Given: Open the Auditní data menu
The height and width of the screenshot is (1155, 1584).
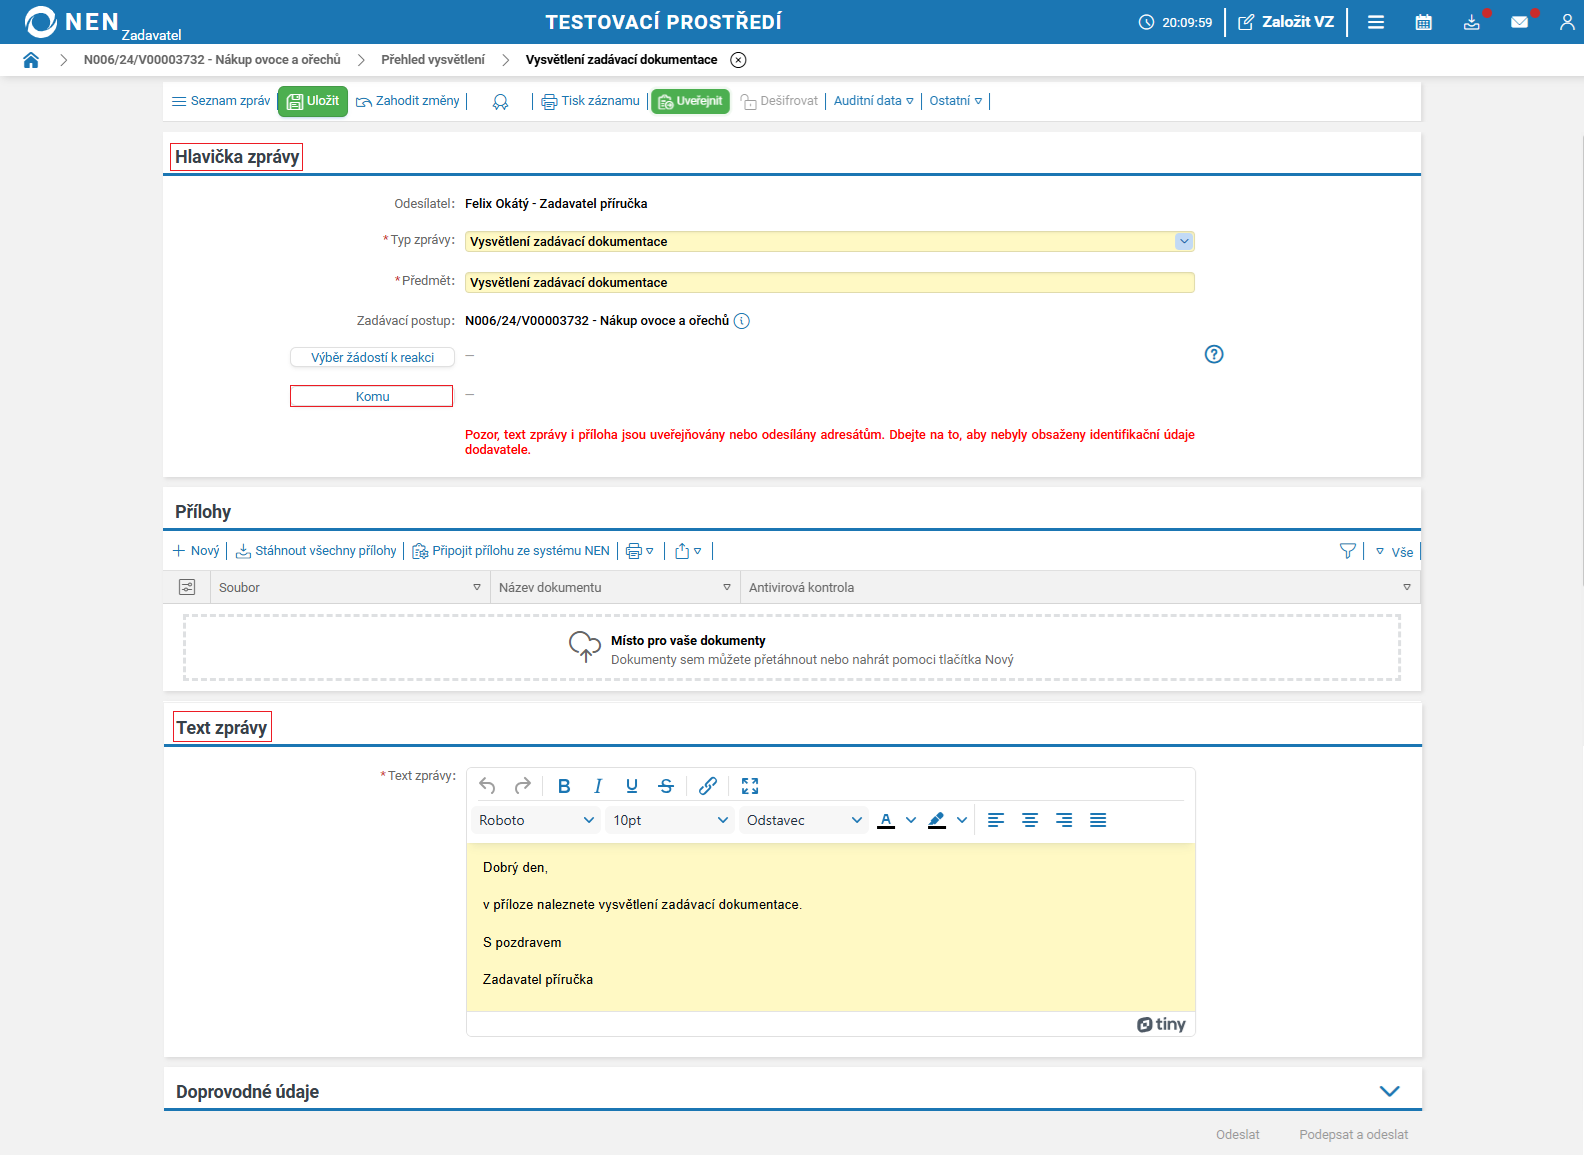Looking at the screenshot, I should coord(873,101).
